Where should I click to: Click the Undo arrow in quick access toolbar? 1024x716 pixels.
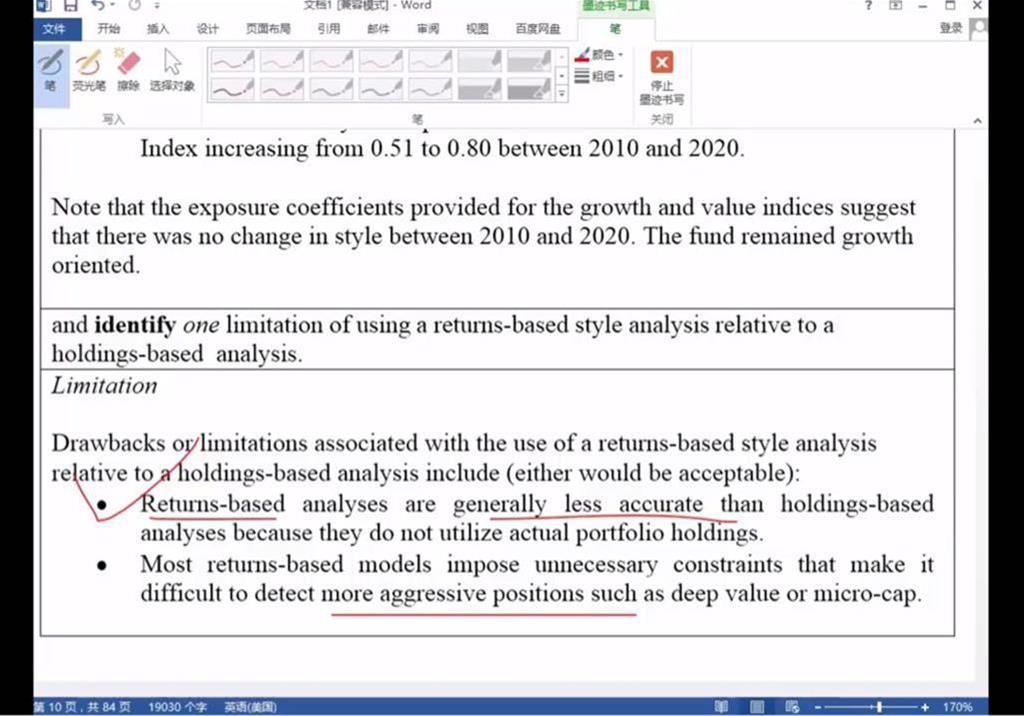pos(97,6)
